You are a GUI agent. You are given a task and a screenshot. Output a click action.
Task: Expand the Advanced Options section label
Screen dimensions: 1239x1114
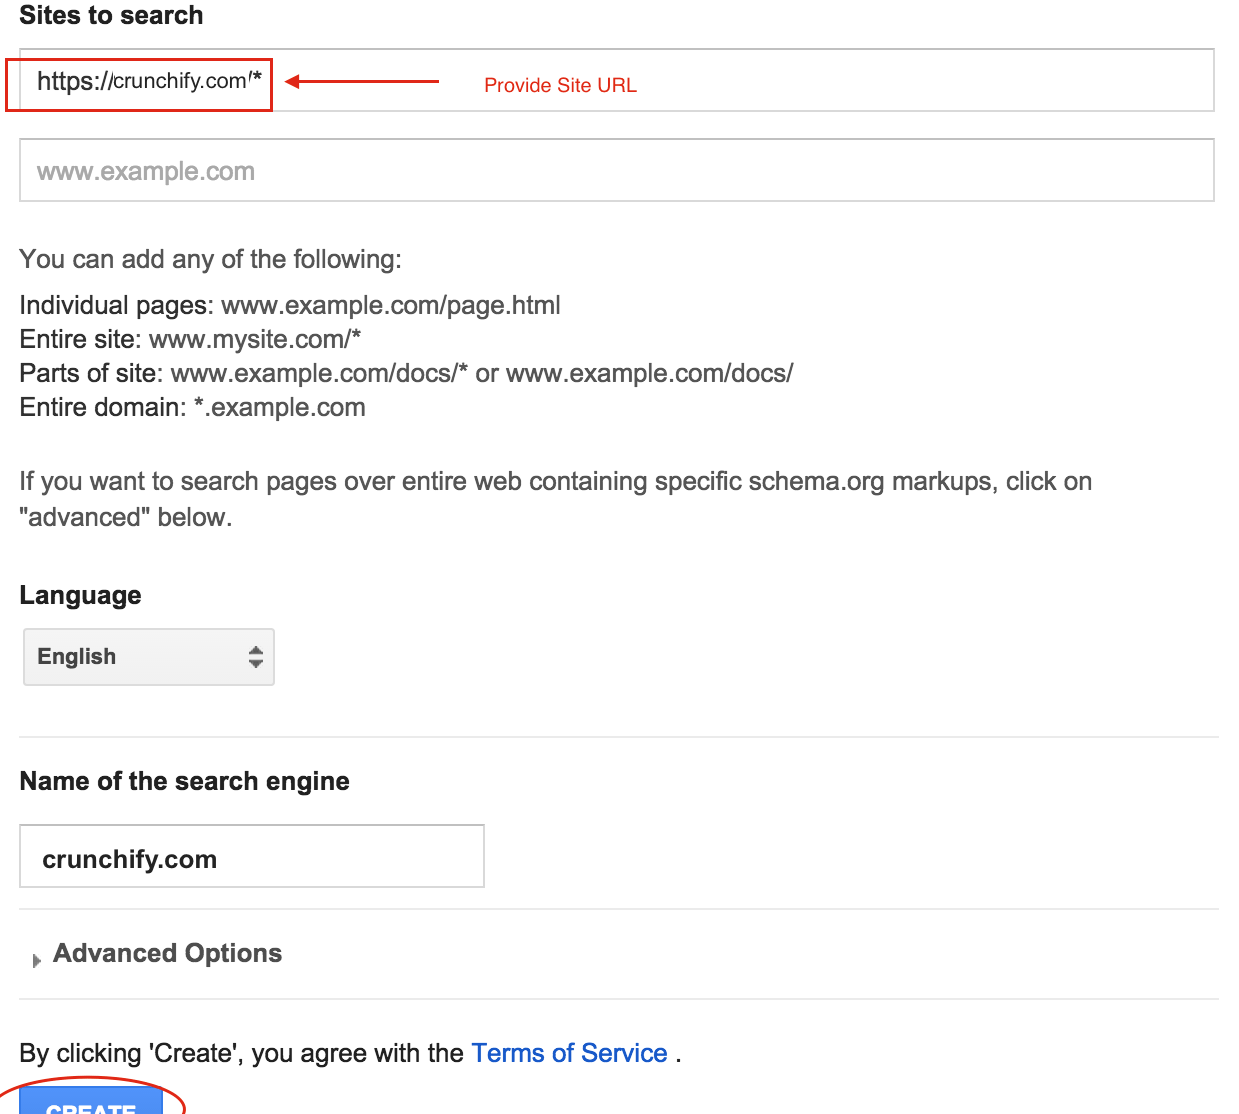tap(167, 953)
